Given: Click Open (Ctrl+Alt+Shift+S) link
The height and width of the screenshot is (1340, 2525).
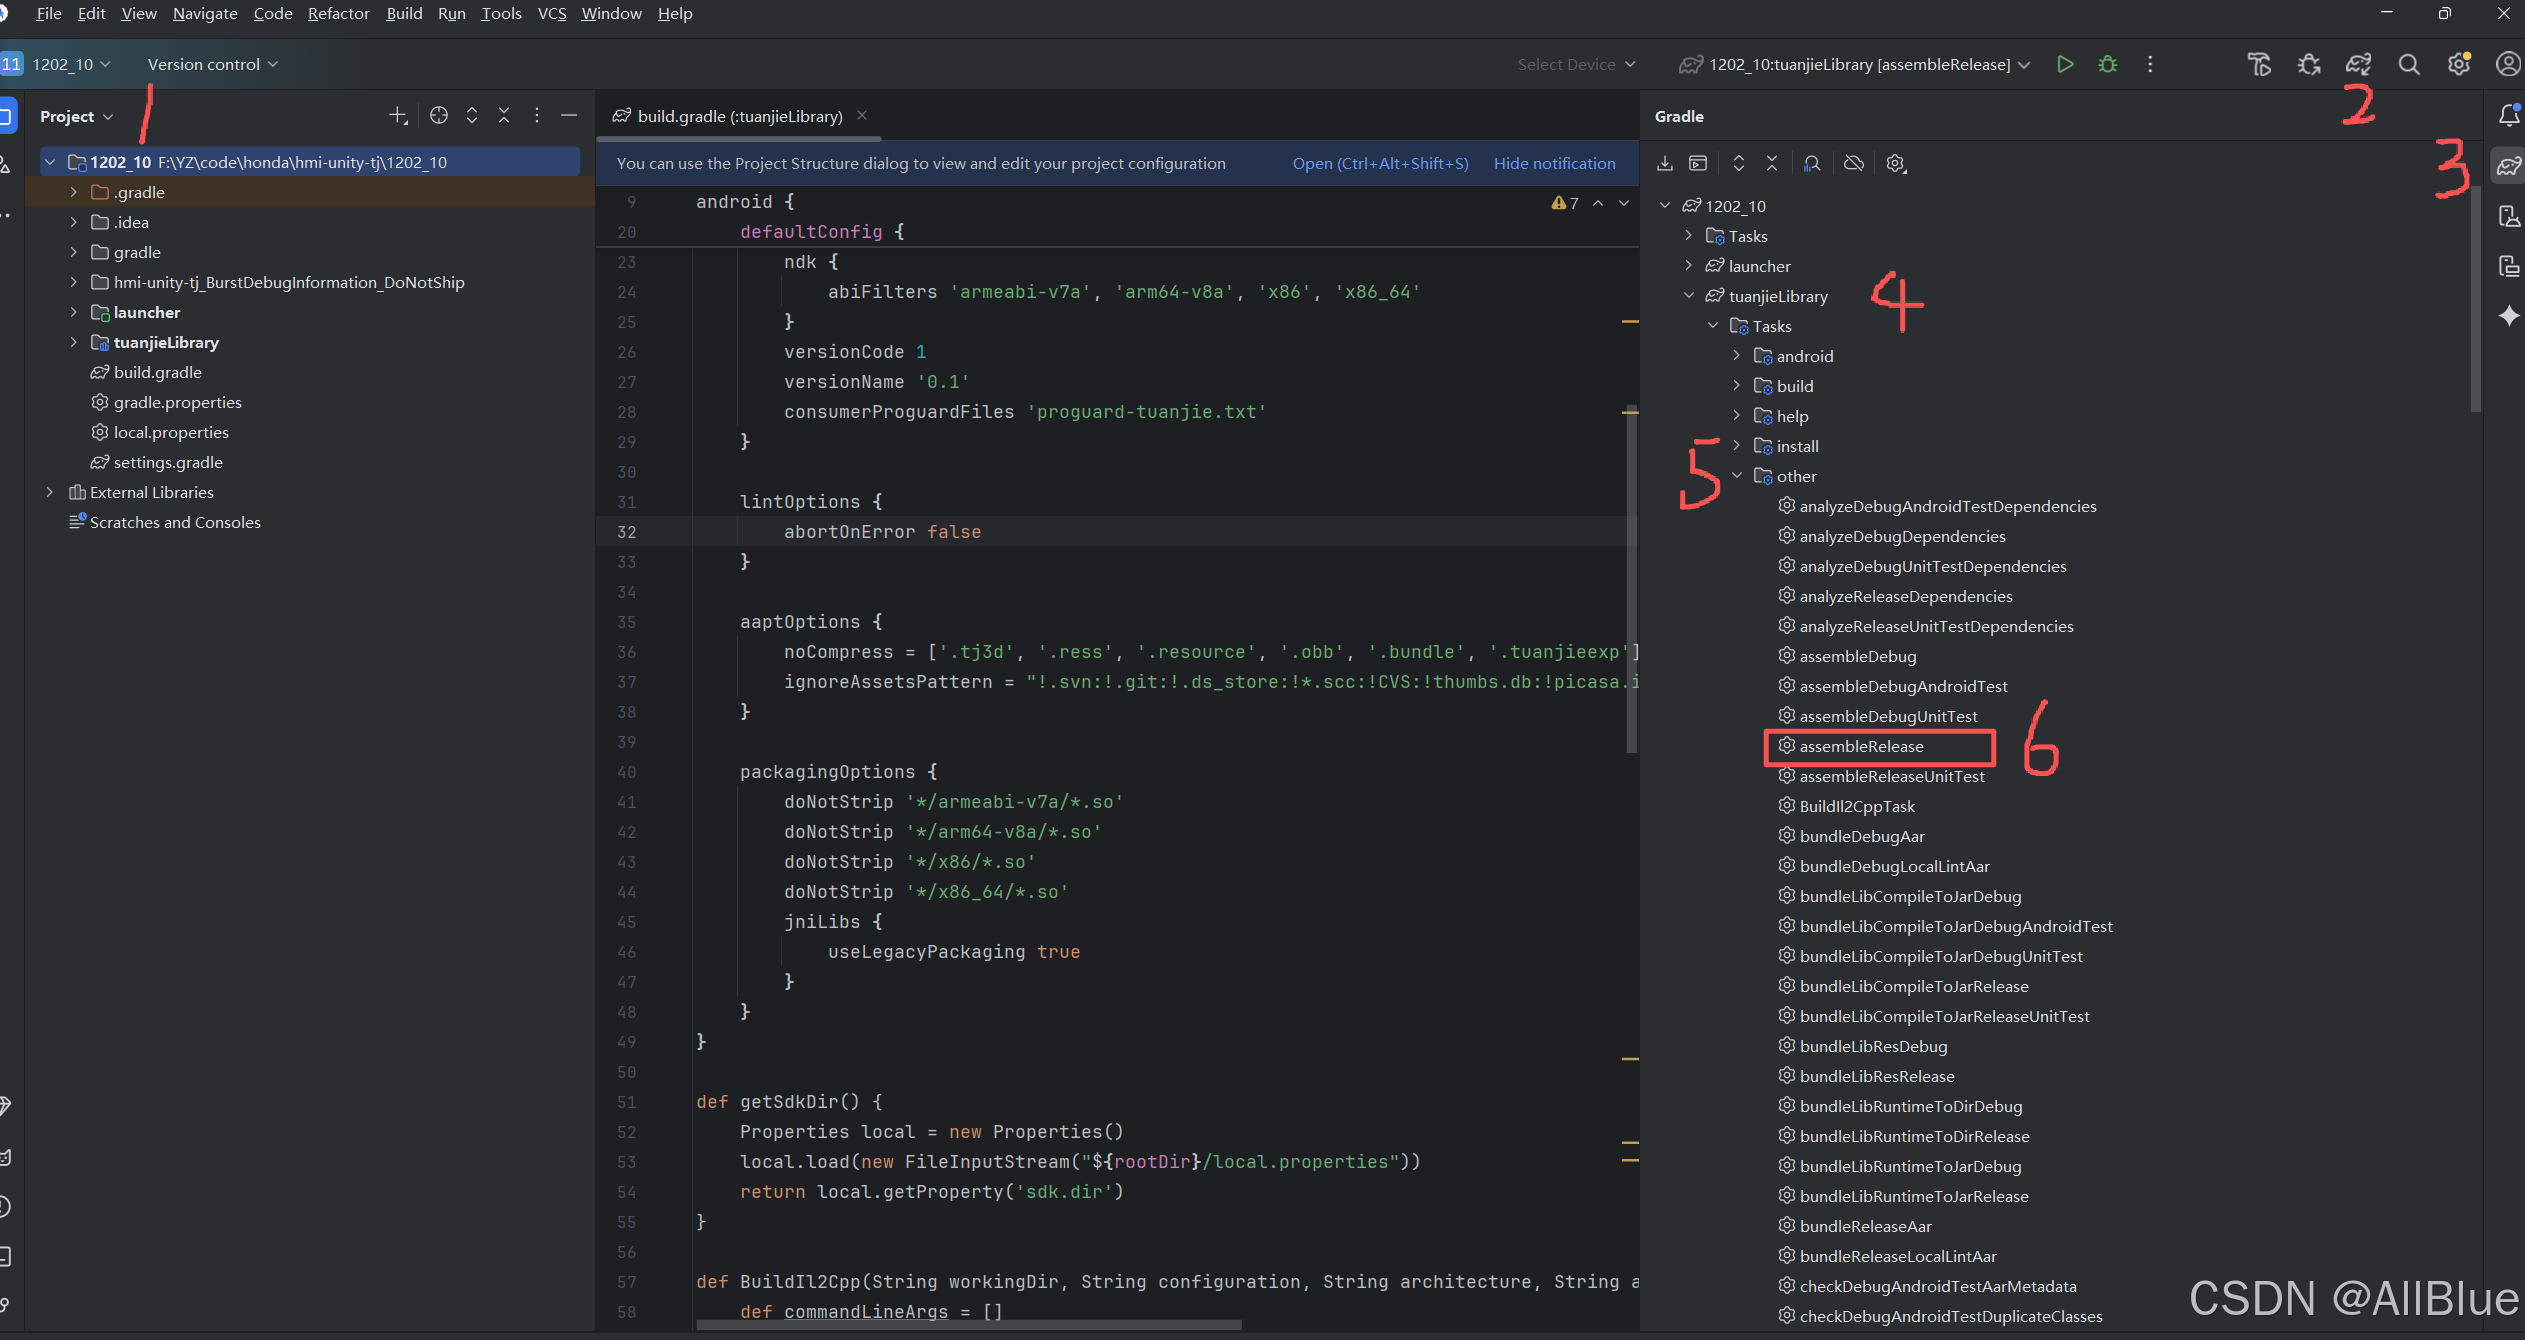Looking at the screenshot, I should 1379,163.
